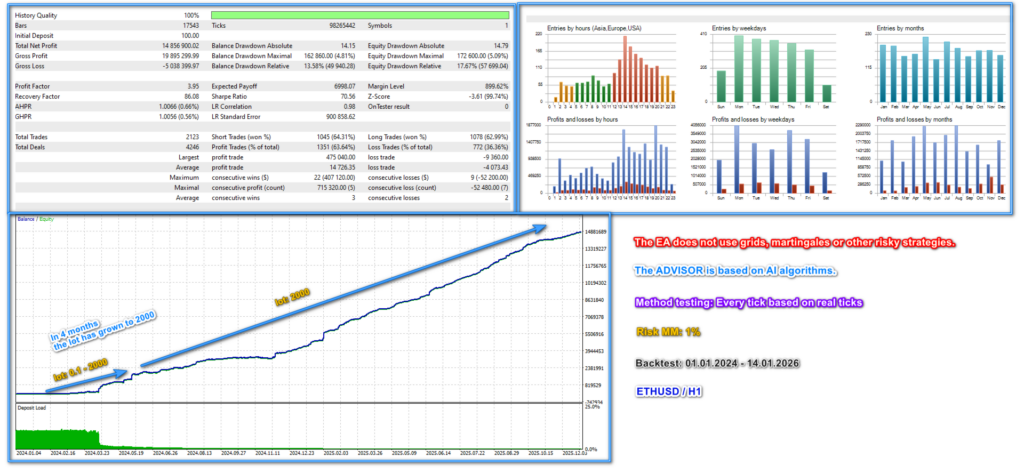Click 'The ADVISOR is based on AI algorithms' text
Screen dimensions: 1024x473
[x=735, y=271]
